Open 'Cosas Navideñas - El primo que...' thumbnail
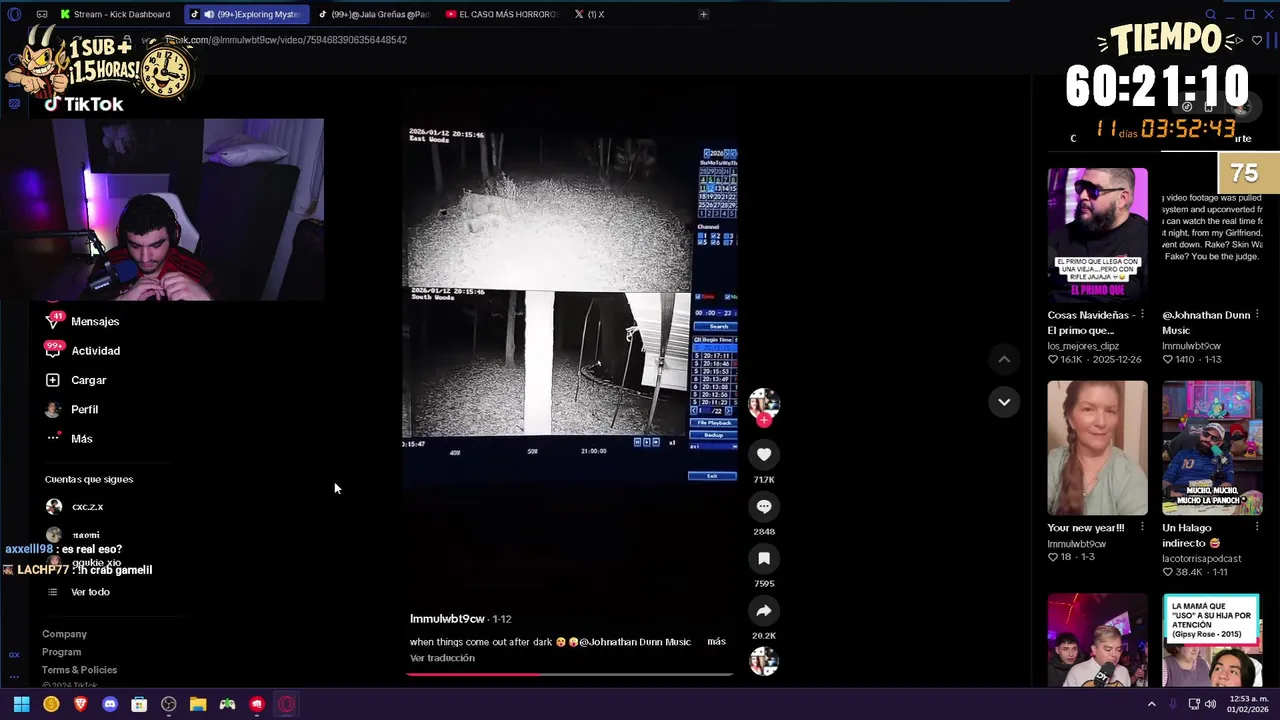The image size is (1280, 720). pyautogui.click(x=1097, y=235)
